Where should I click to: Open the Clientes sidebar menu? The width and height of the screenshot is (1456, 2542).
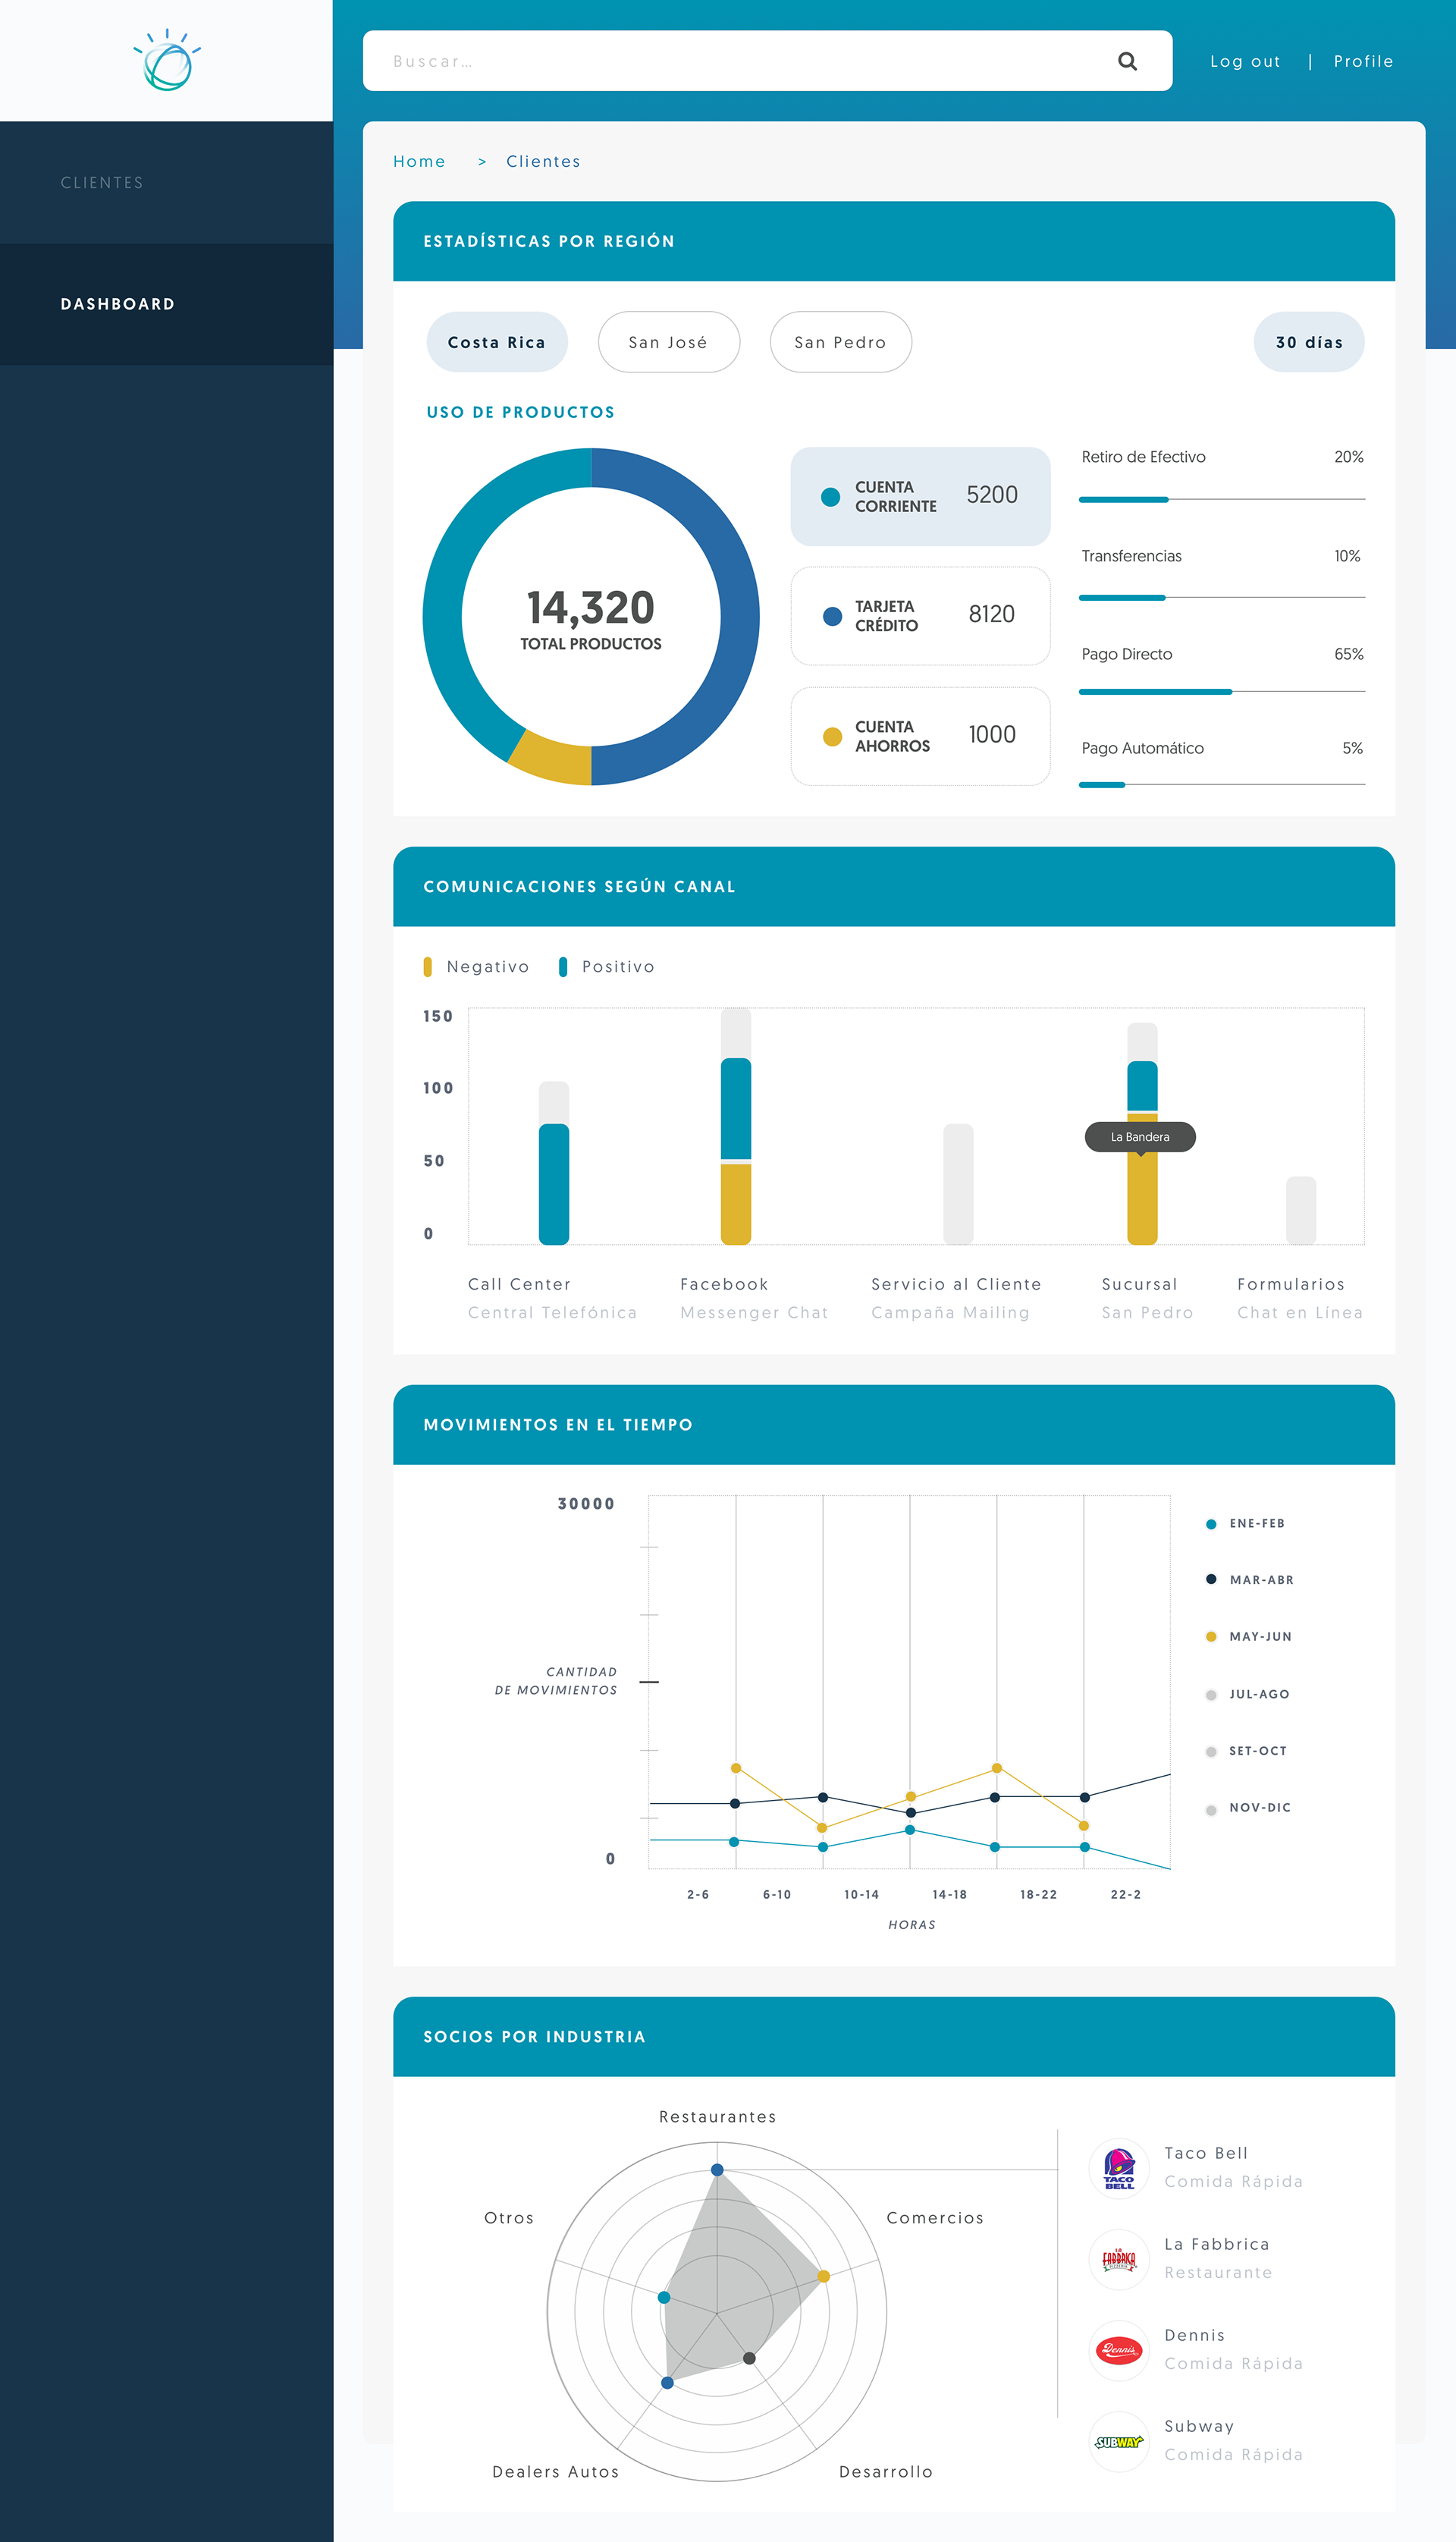click(x=102, y=182)
